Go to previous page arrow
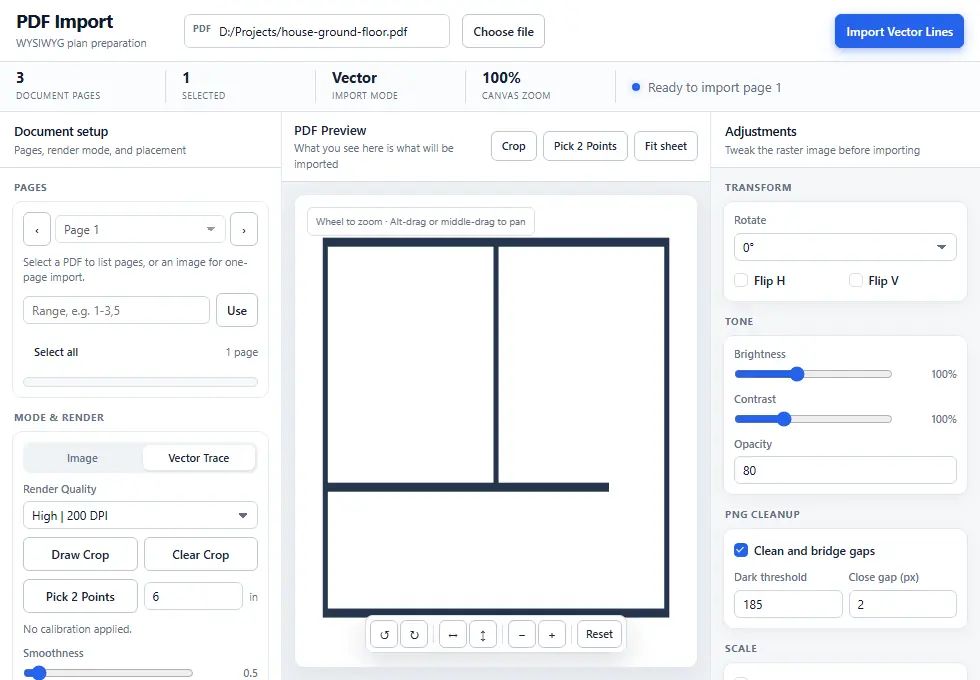The height and width of the screenshot is (680, 980). tap(37, 229)
